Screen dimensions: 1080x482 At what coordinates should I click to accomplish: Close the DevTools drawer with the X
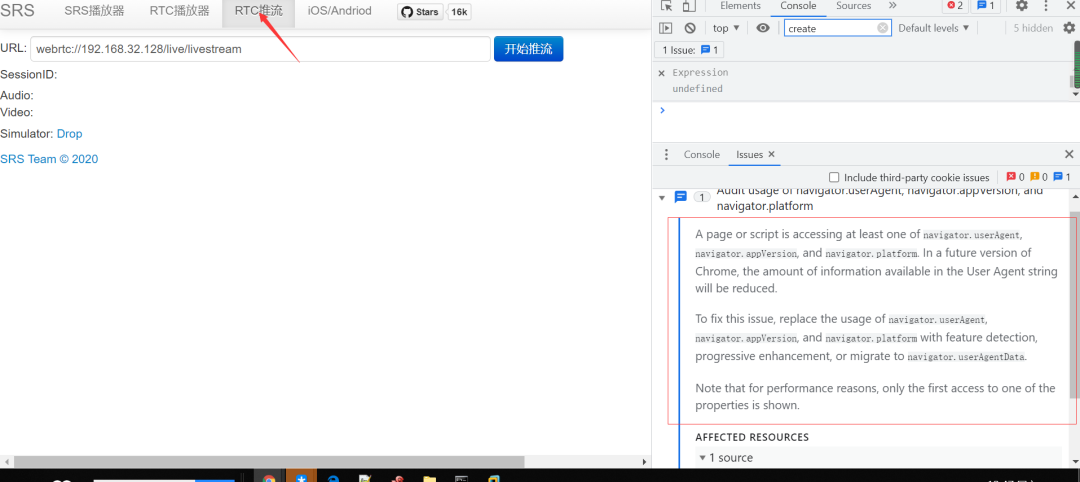point(1069,155)
